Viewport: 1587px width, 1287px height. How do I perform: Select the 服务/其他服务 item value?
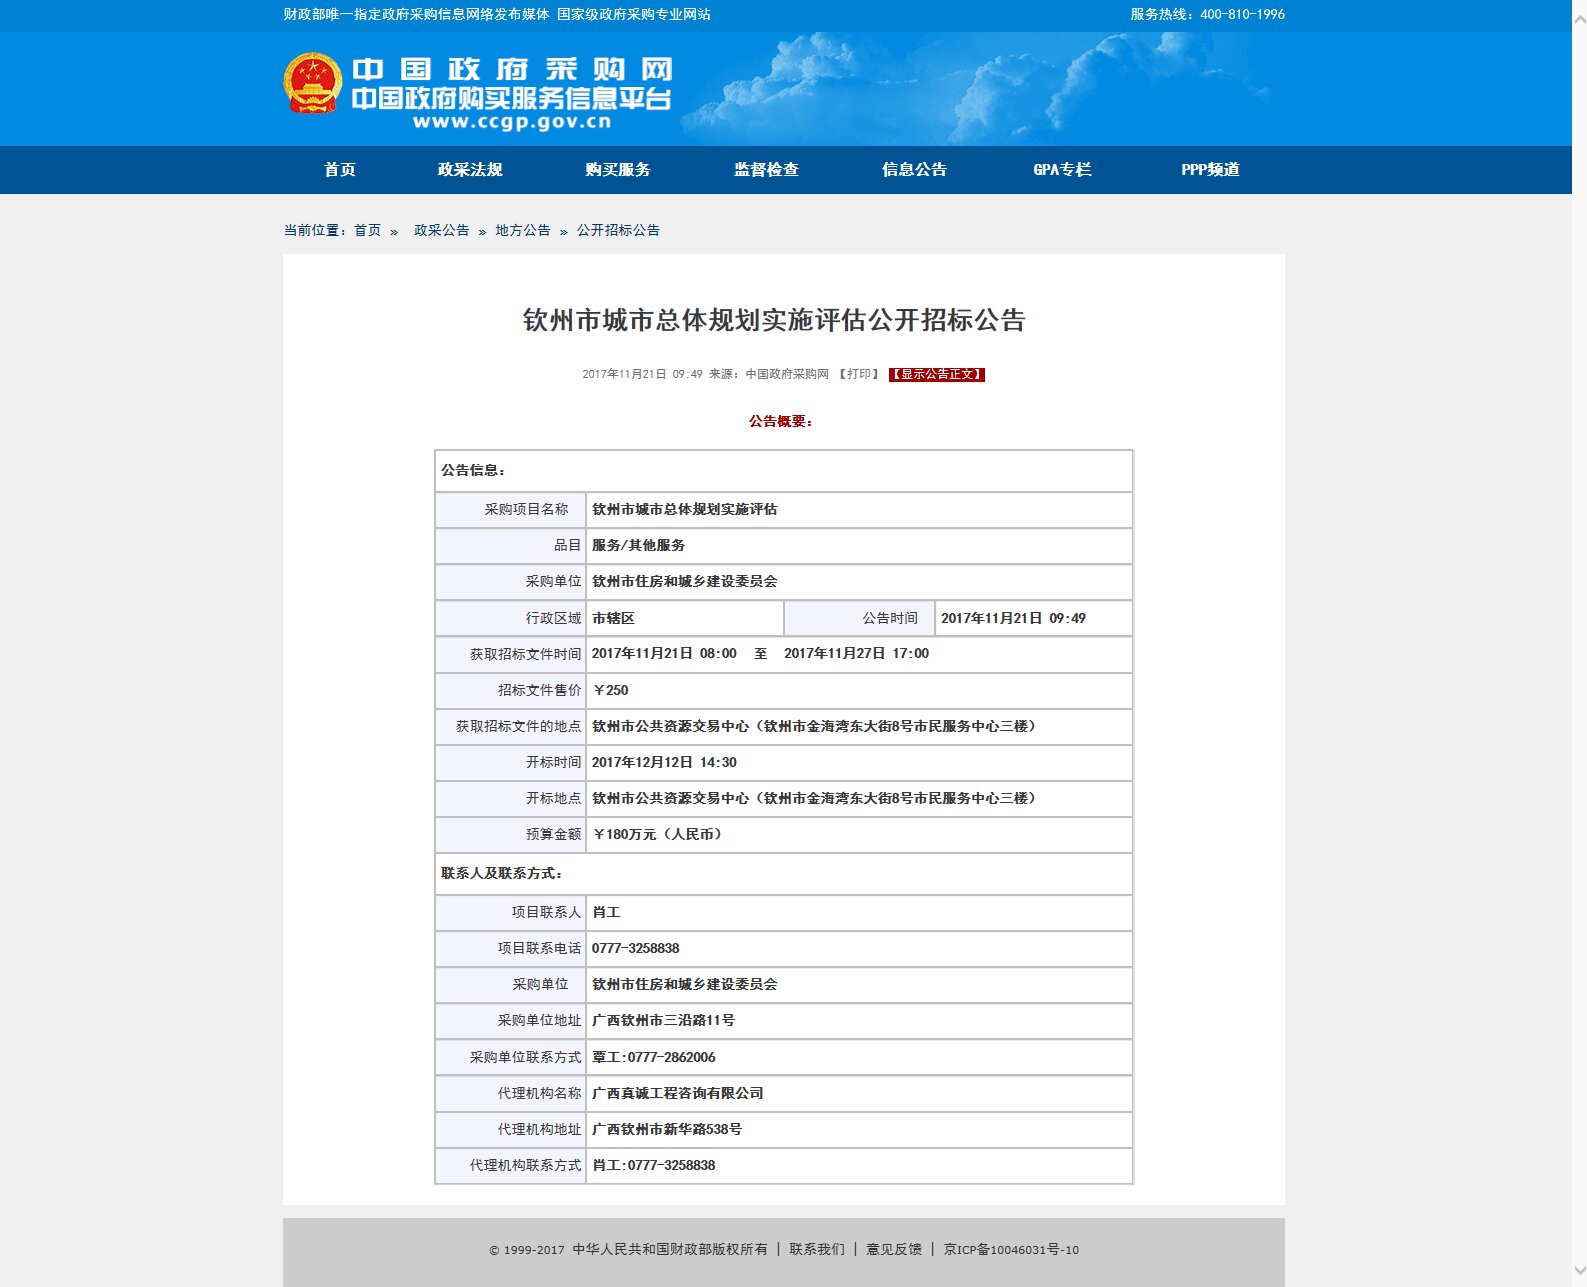(x=638, y=545)
